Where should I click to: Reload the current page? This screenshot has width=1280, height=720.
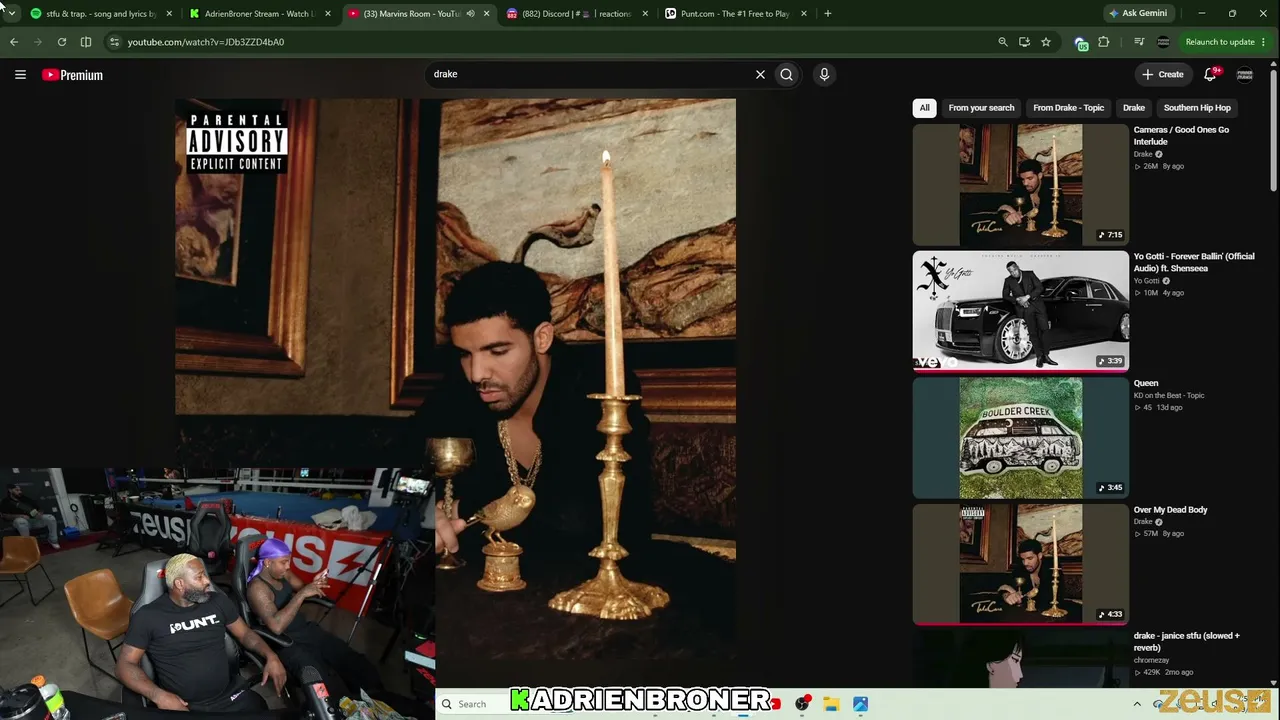[x=62, y=42]
